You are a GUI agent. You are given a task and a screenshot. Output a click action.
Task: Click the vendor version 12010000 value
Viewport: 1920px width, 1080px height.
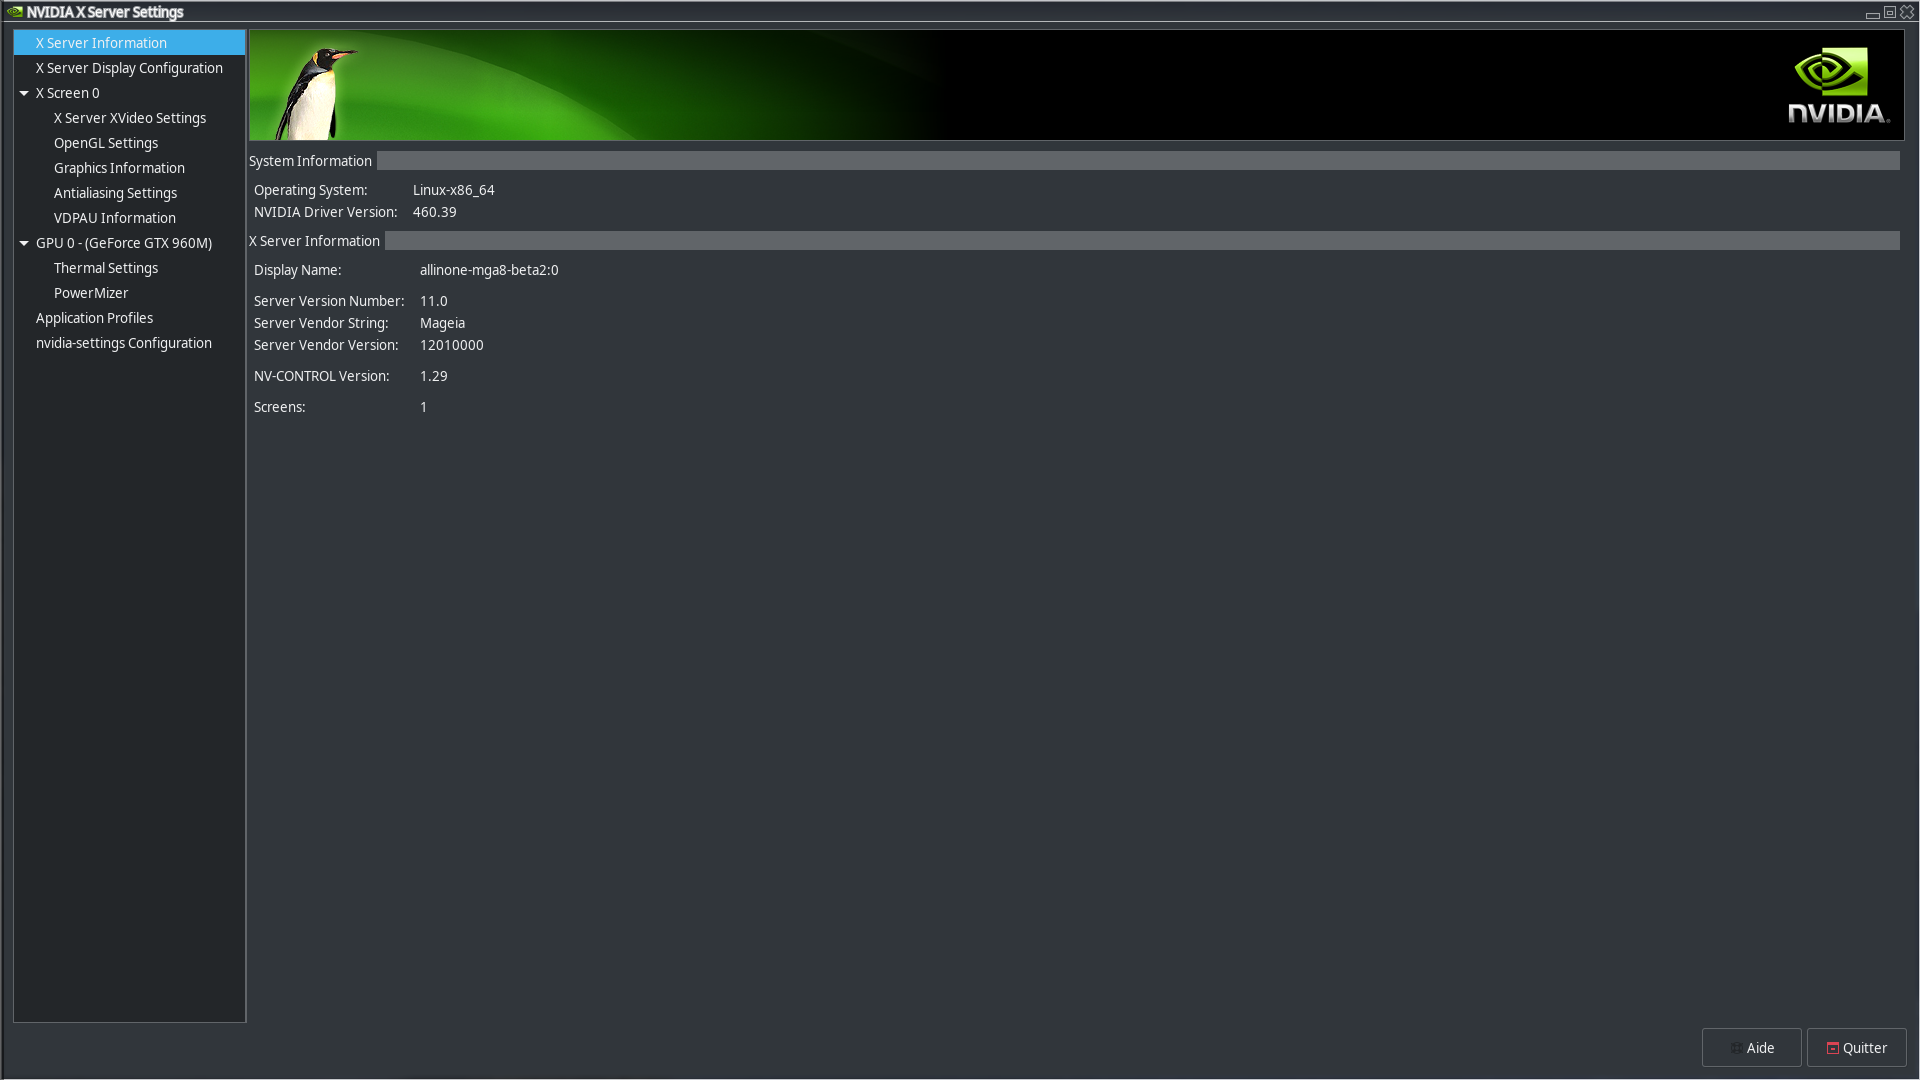click(x=451, y=345)
